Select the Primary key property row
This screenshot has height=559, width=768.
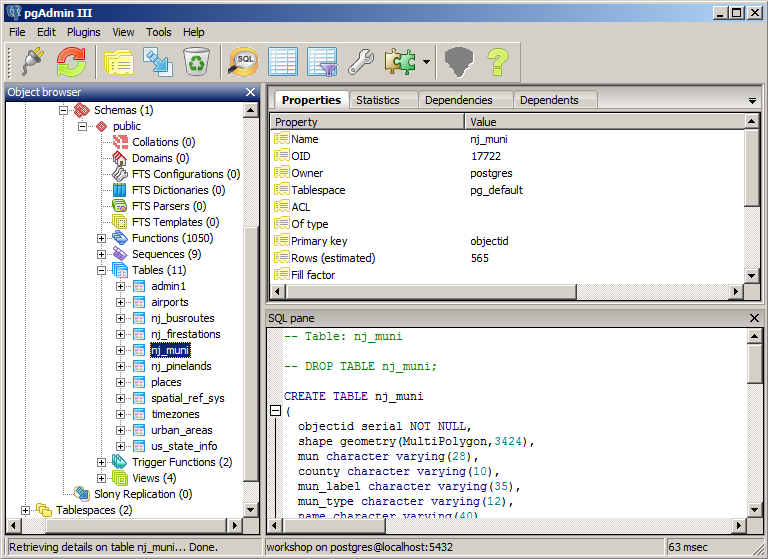click(x=507, y=241)
